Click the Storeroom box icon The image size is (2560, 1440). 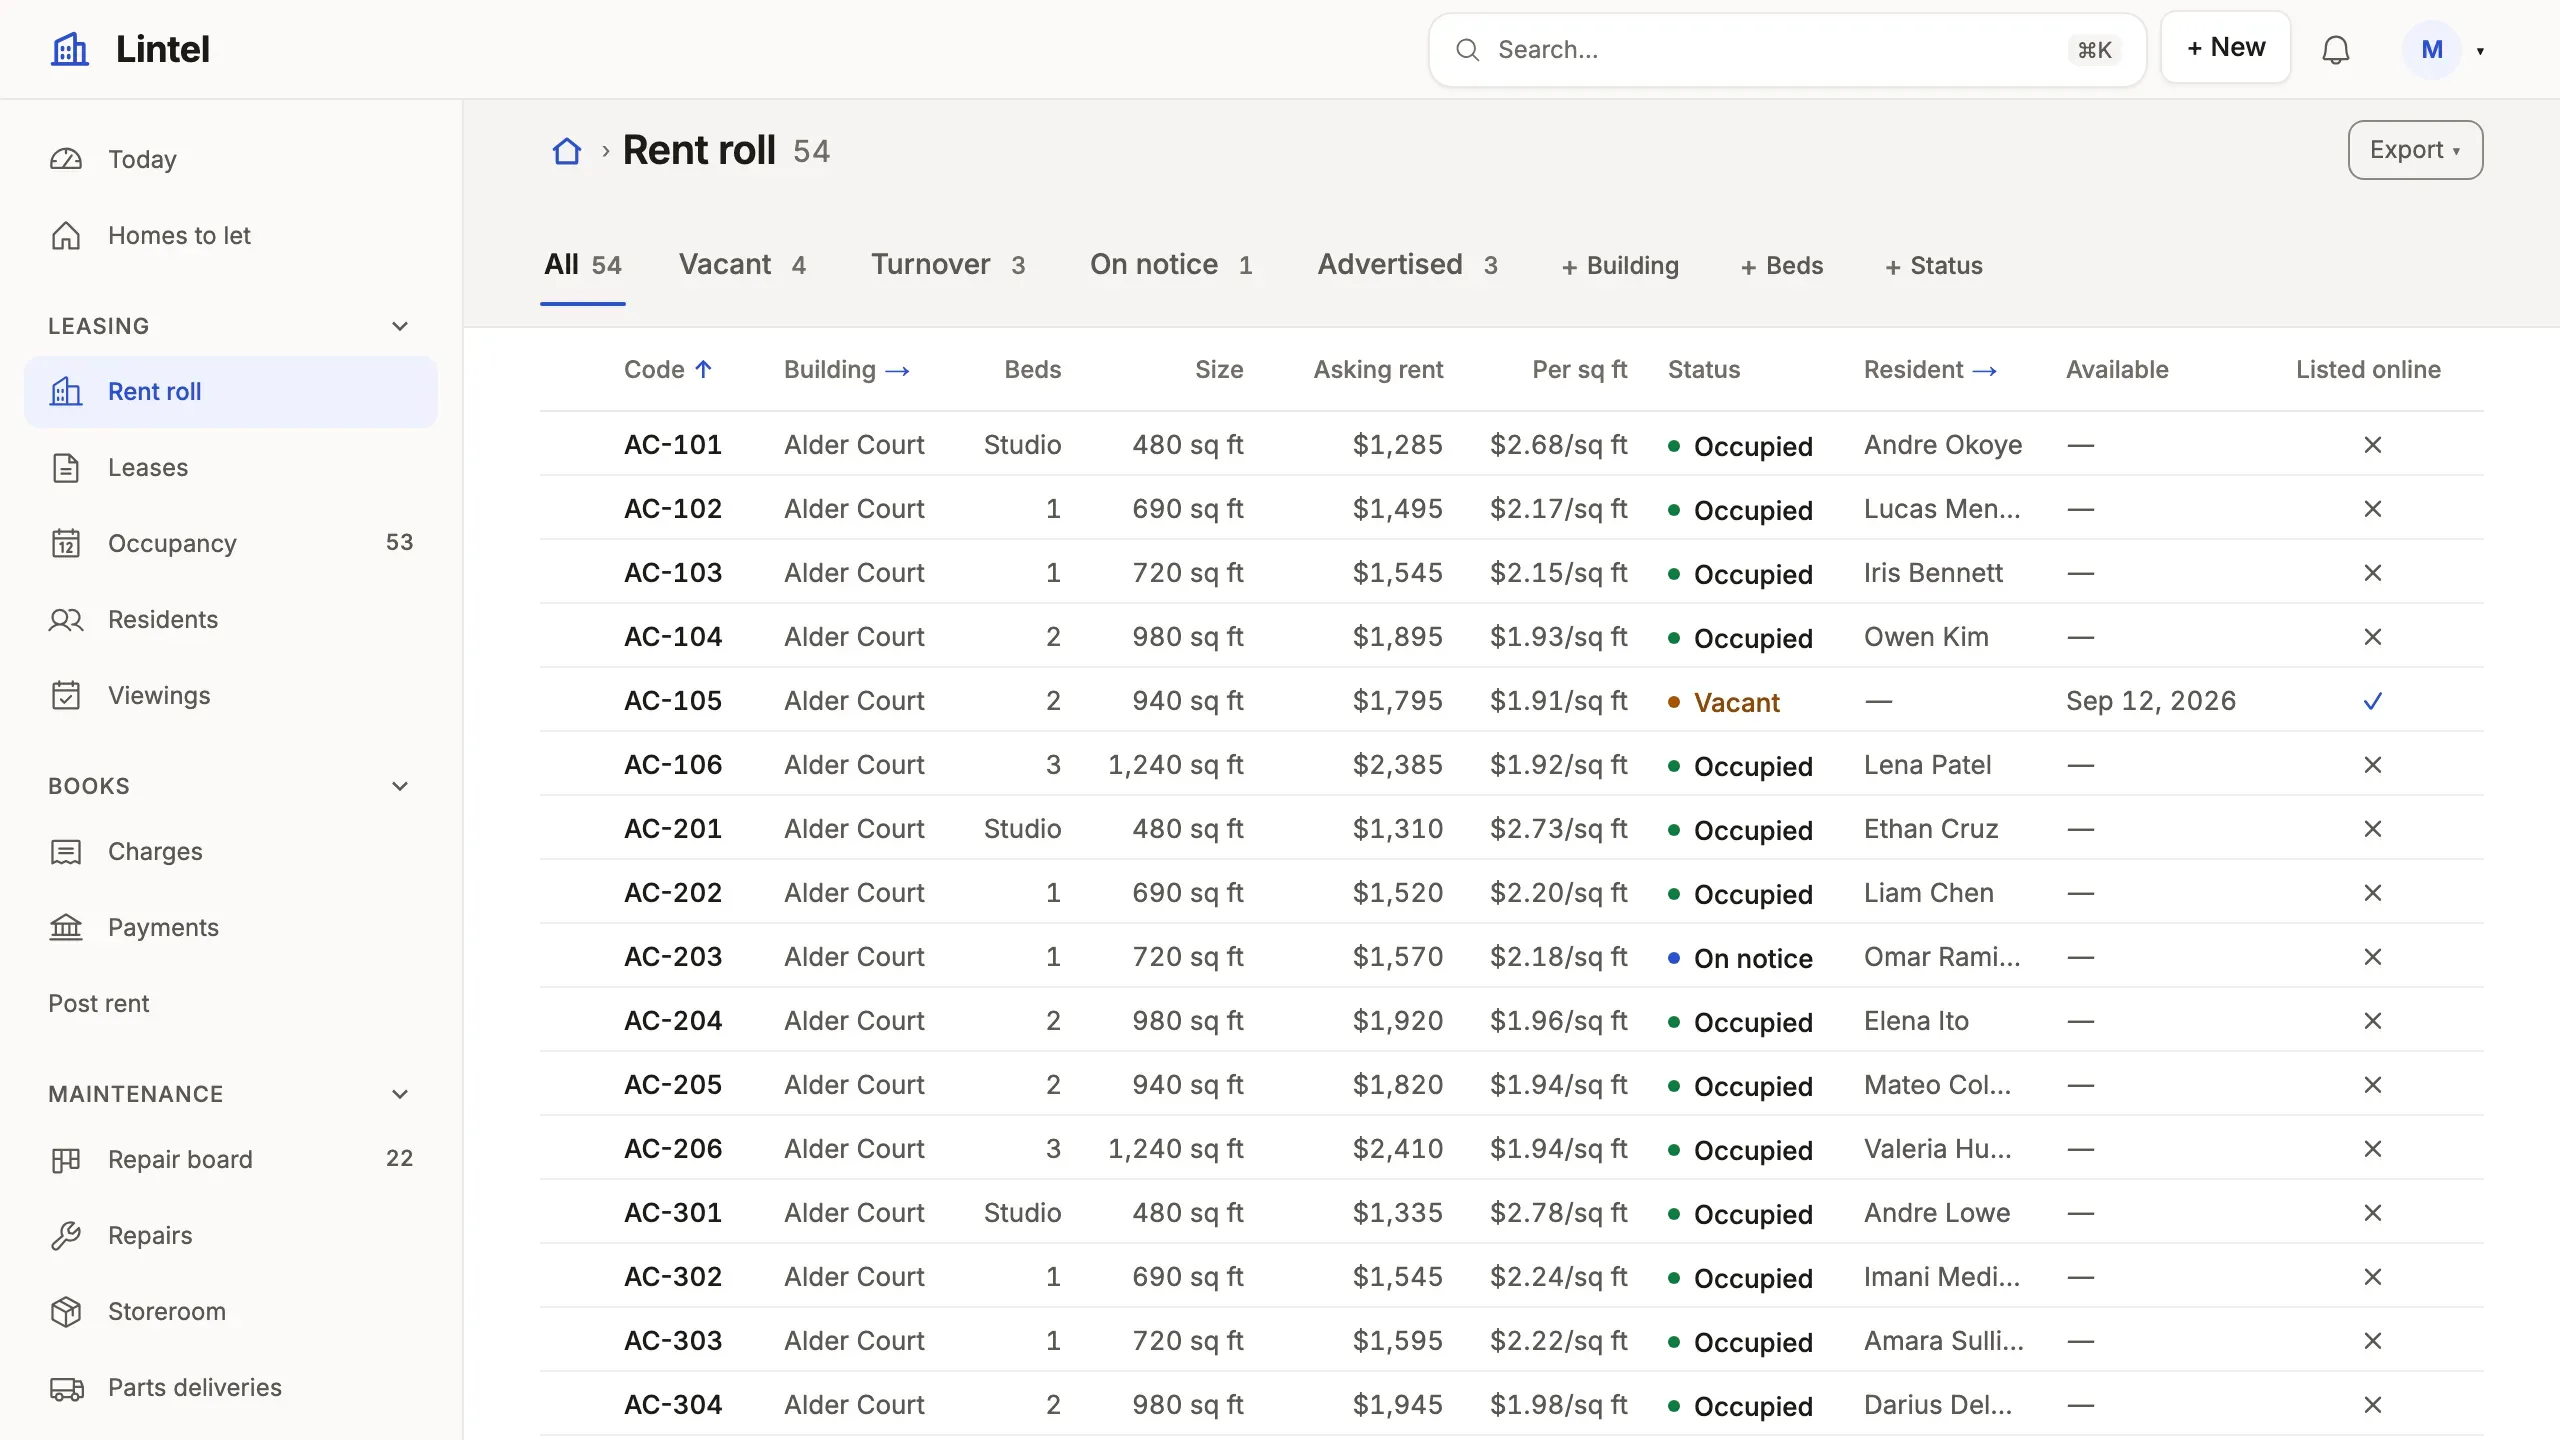[x=66, y=1311]
